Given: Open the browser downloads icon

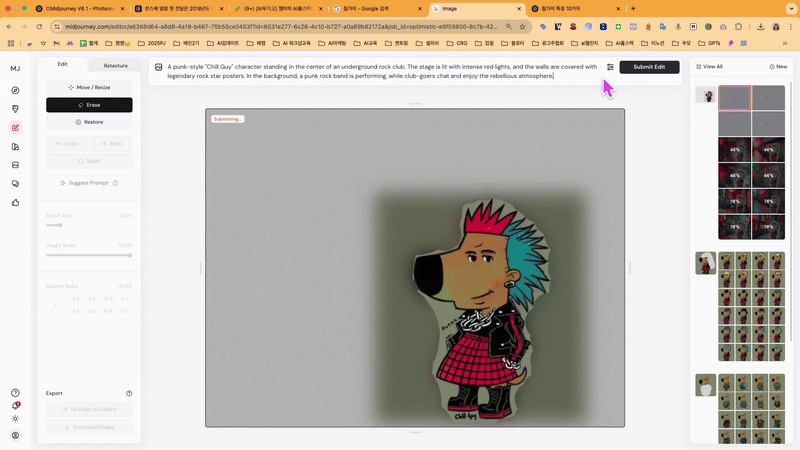Looking at the screenshot, I should 761,27.
